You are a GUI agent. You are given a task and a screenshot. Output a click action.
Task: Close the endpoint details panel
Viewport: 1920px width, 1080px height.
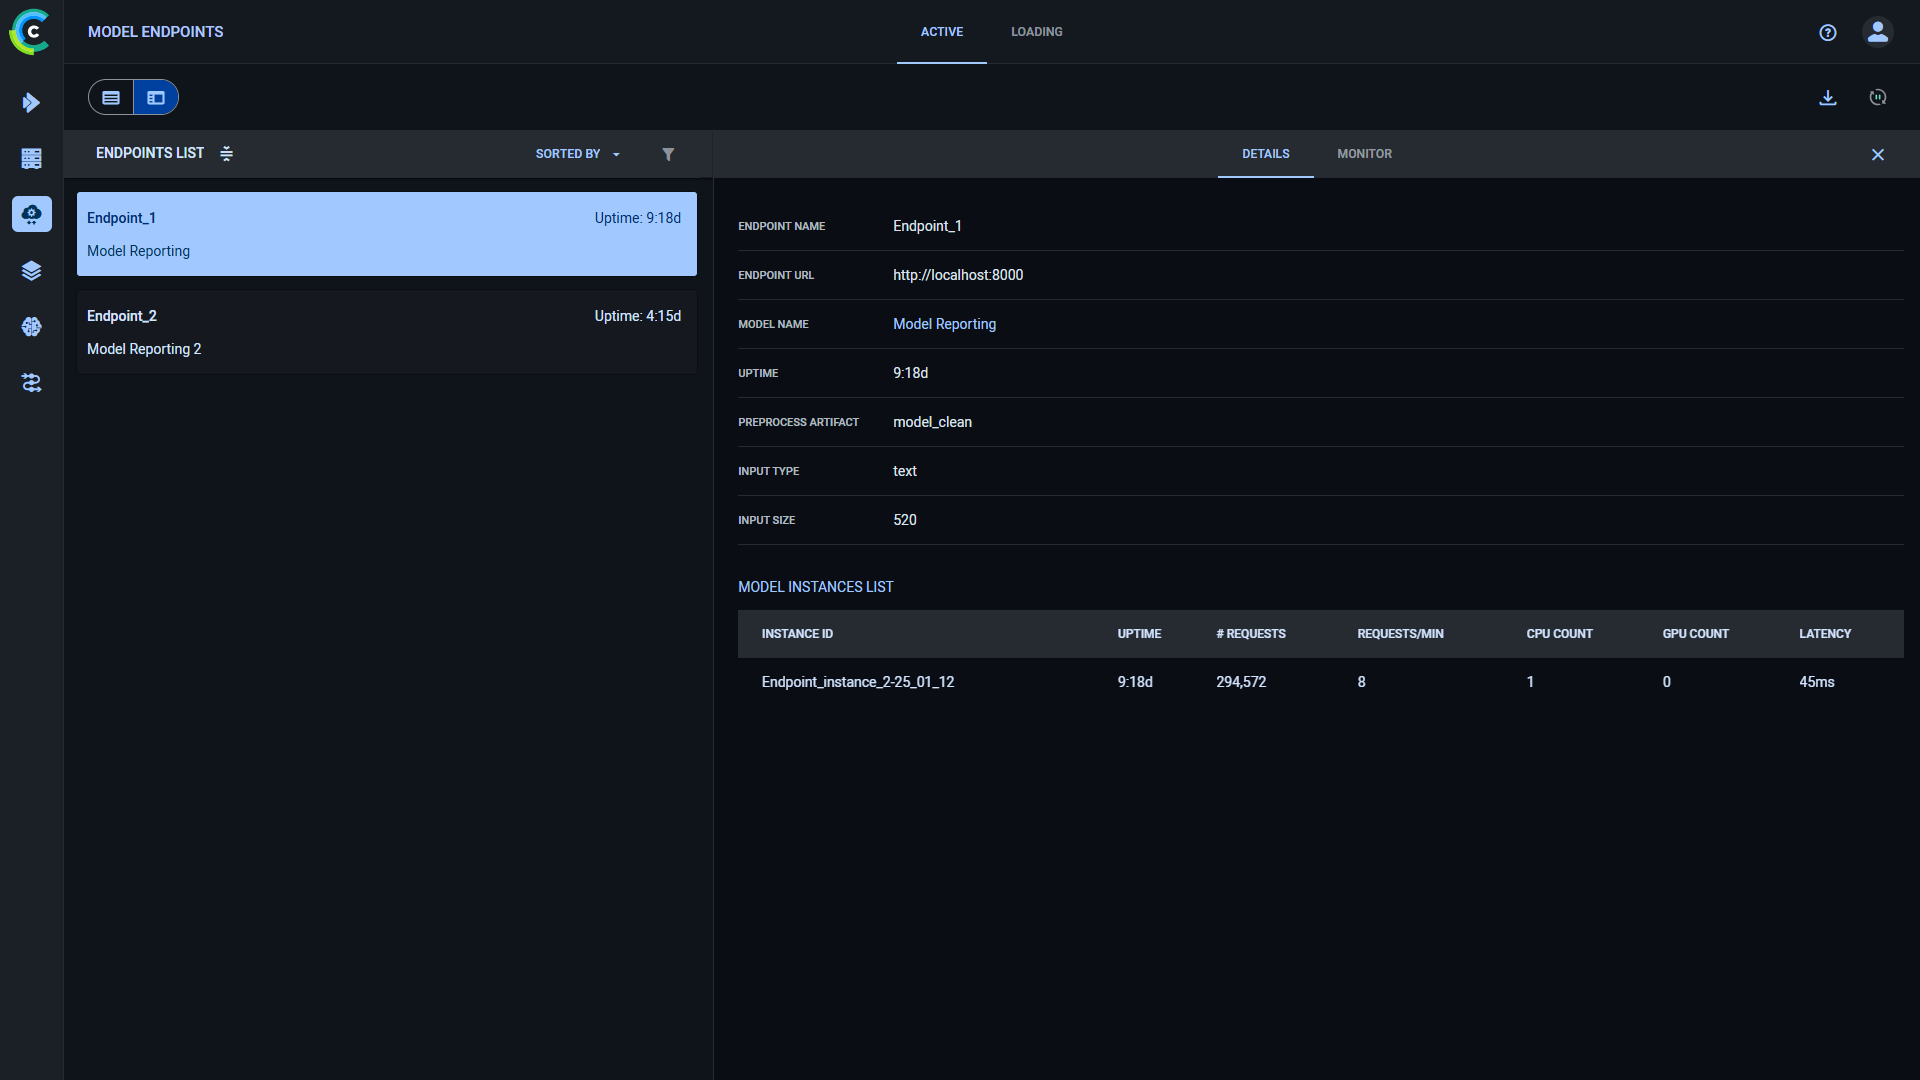(1878, 154)
